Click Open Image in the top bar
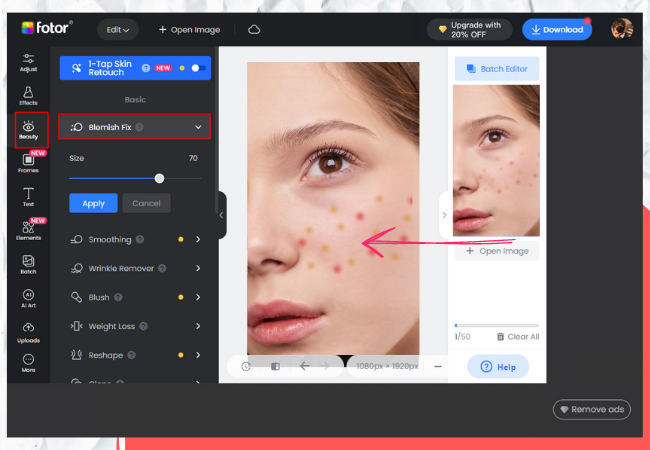The width and height of the screenshot is (650, 450). click(x=189, y=30)
